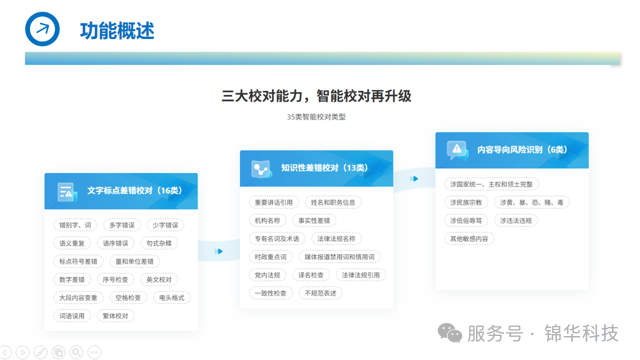
Task: Click the 涉黄、暴、恐、赌、毒 tag
Action: pyautogui.click(x=532, y=202)
